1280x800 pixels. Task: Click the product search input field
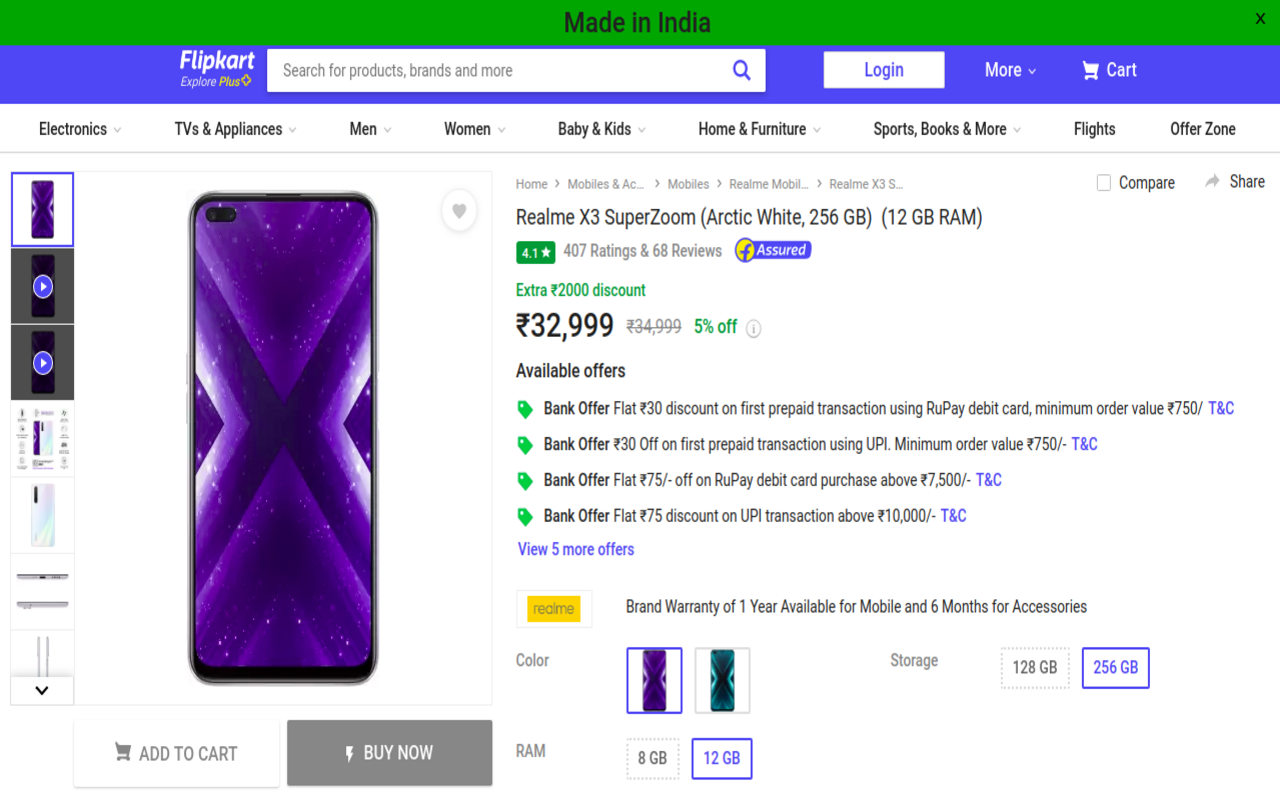pos(500,70)
